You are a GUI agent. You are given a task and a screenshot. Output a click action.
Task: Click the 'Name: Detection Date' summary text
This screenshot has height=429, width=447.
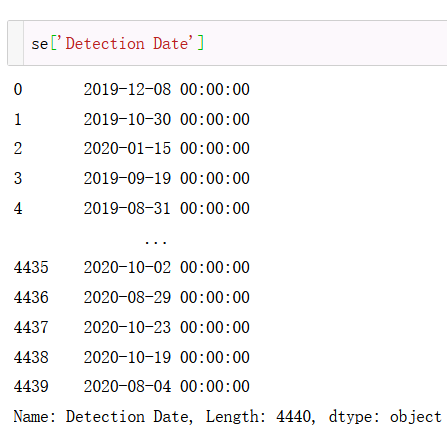tap(103, 417)
